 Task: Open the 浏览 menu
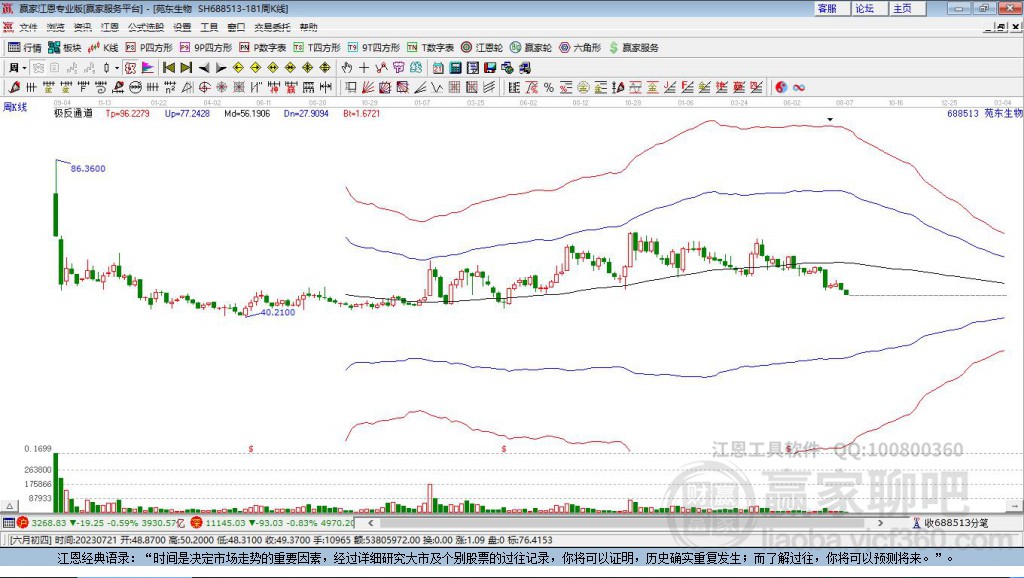coord(56,27)
